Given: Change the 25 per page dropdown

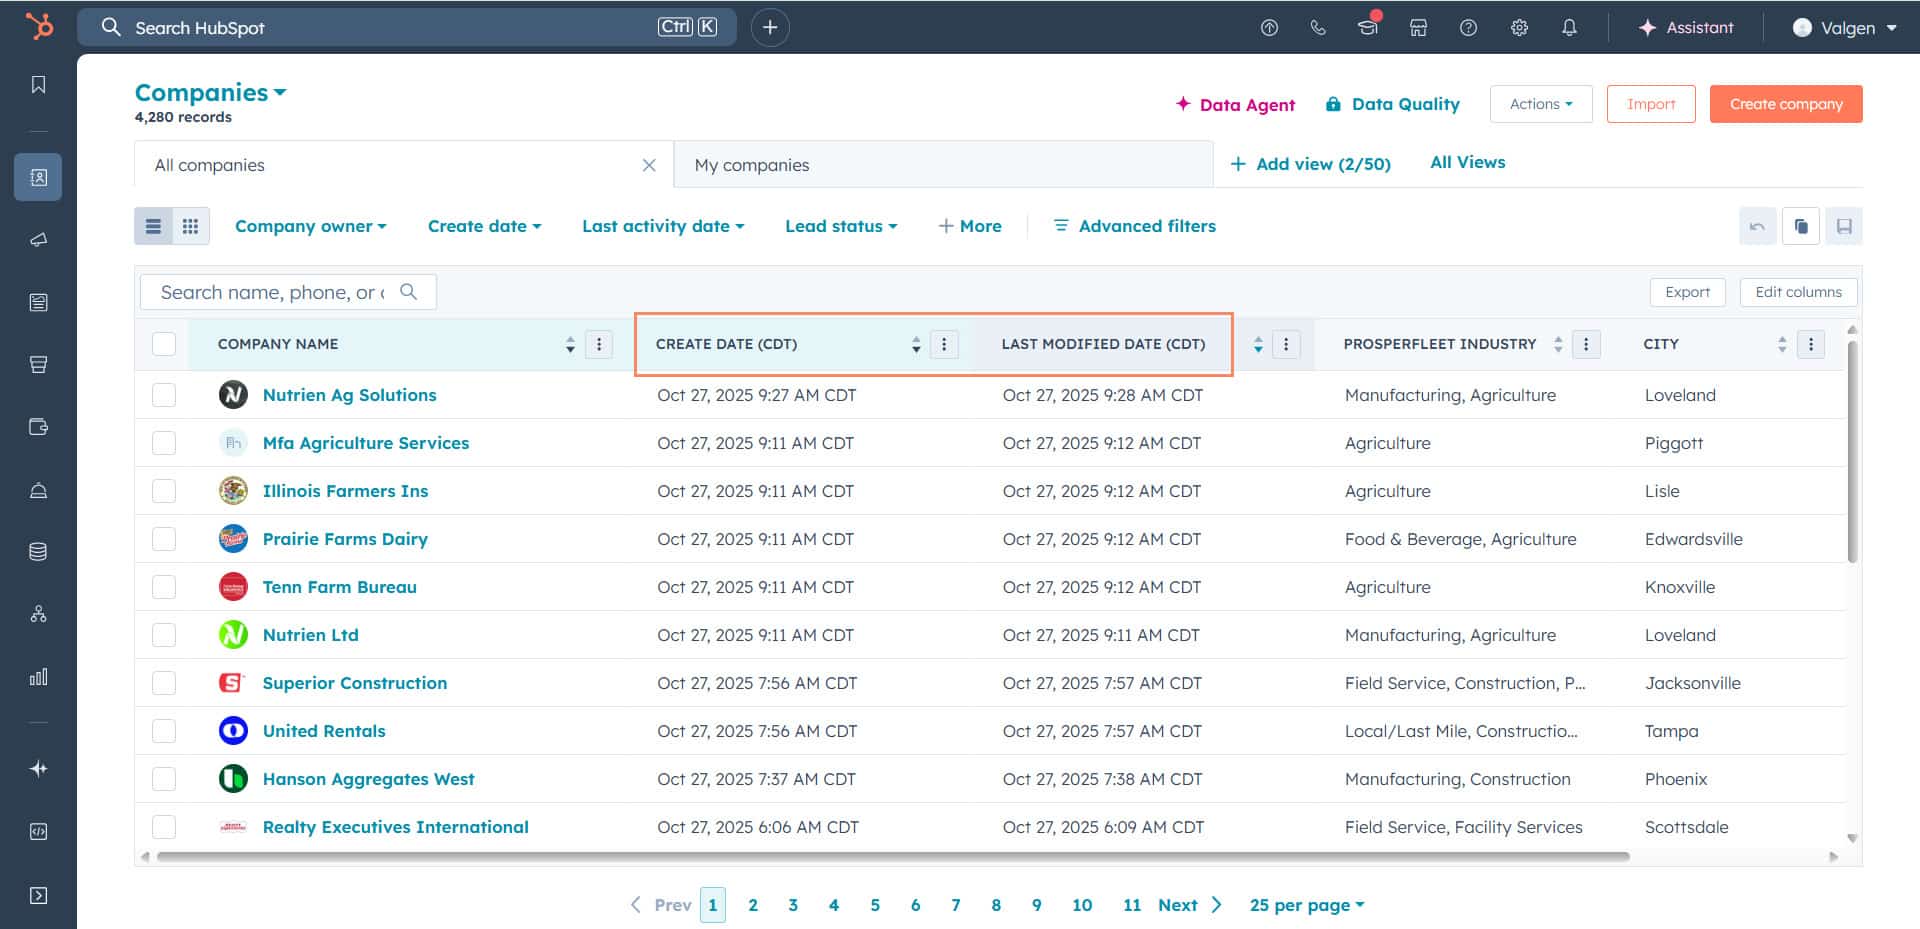Looking at the screenshot, I should click(x=1307, y=905).
